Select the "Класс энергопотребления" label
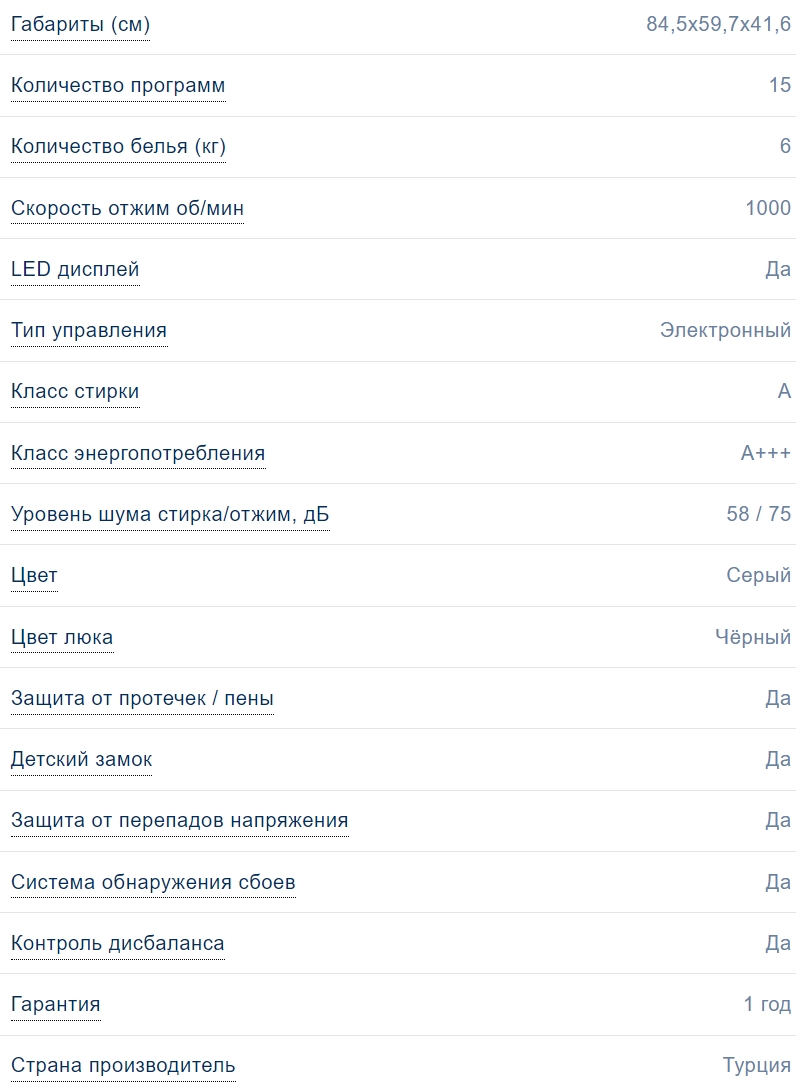The width and height of the screenshot is (796, 1085). click(x=138, y=454)
